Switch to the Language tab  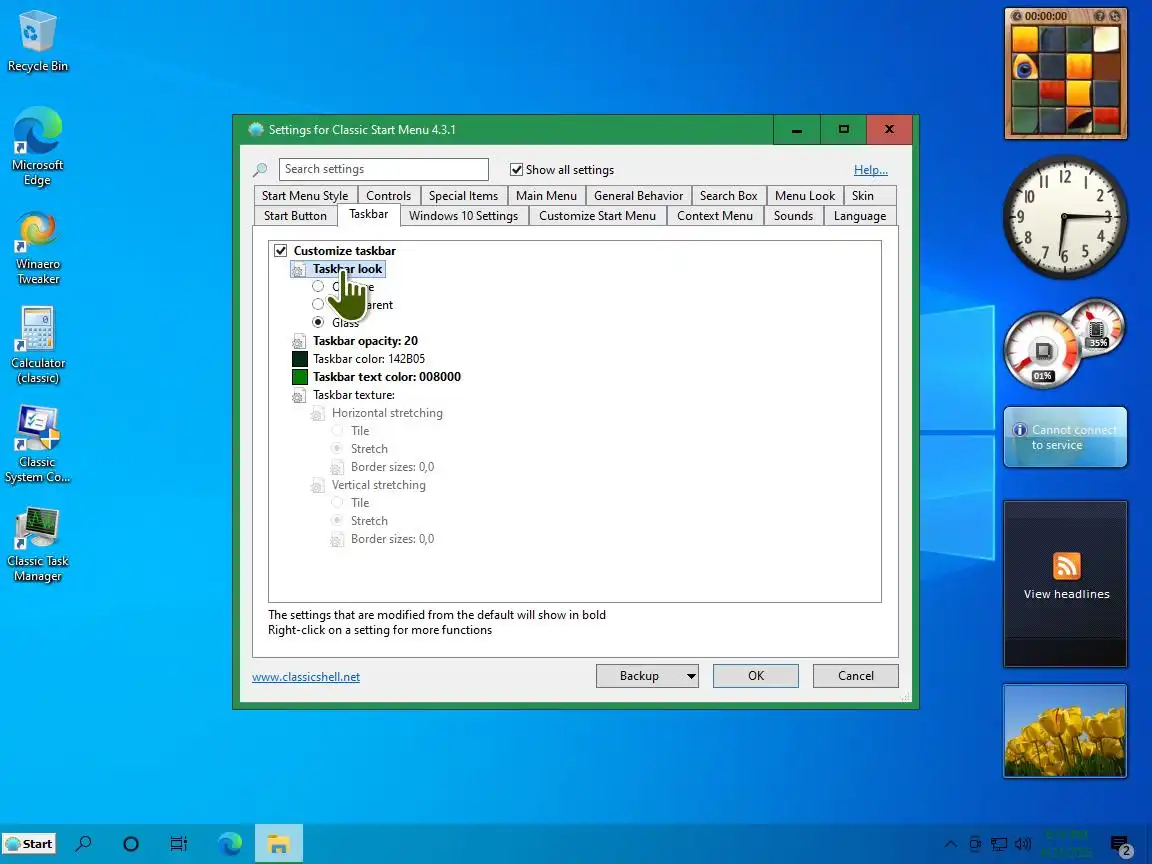[x=860, y=215]
